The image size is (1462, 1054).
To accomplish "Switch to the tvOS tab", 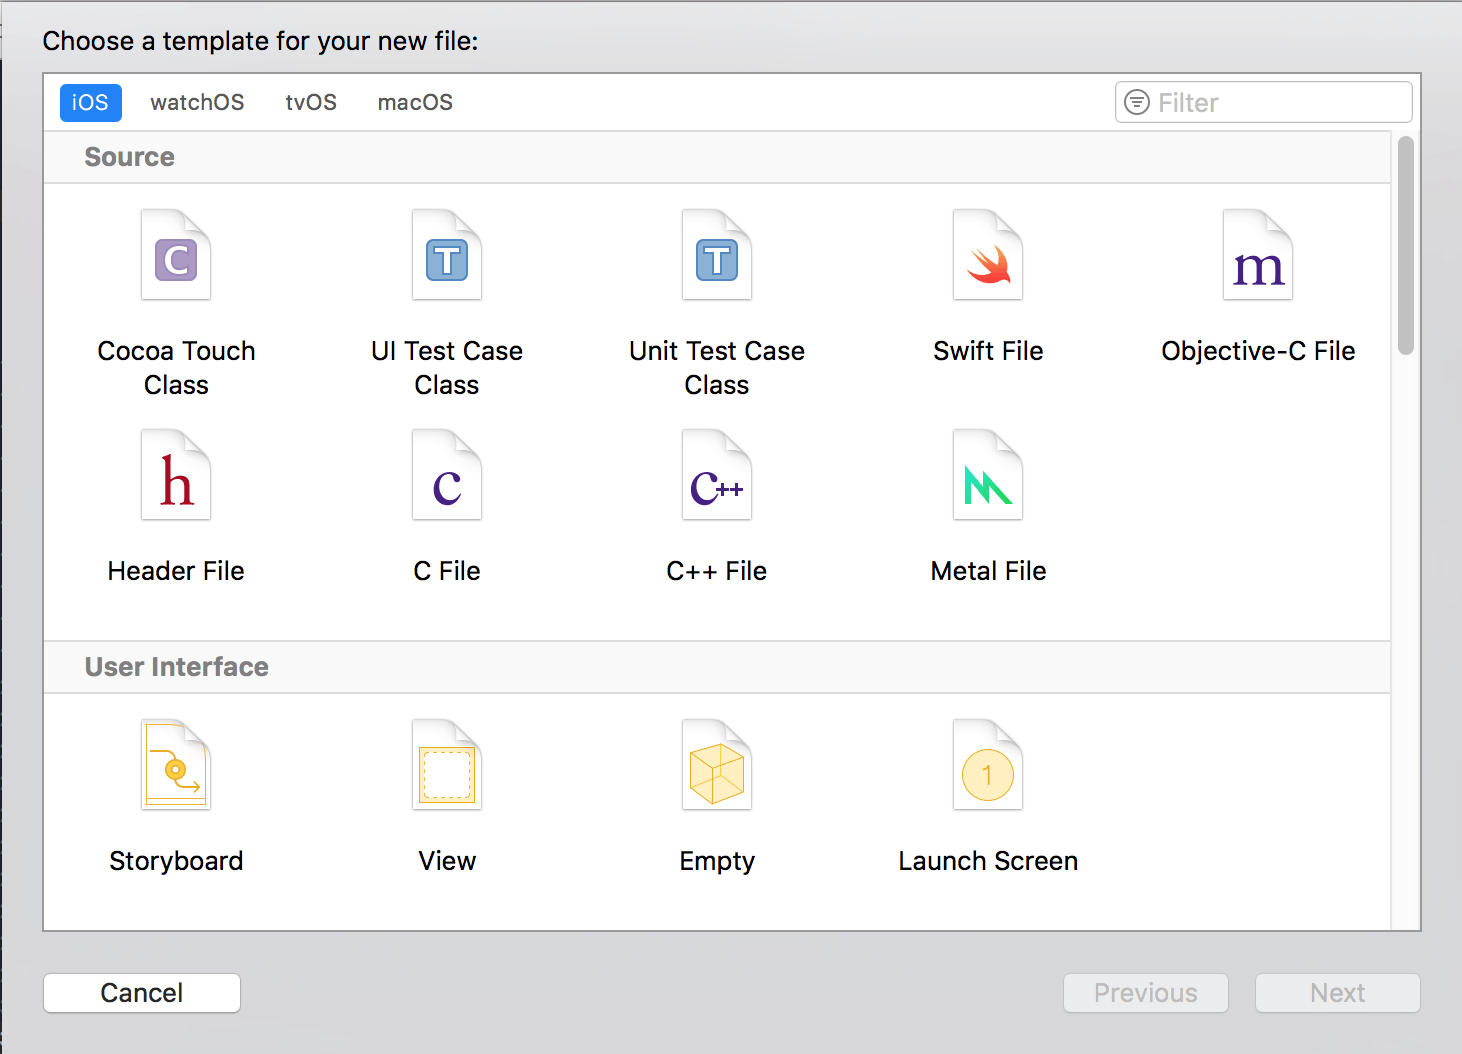I will (x=311, y=103).
